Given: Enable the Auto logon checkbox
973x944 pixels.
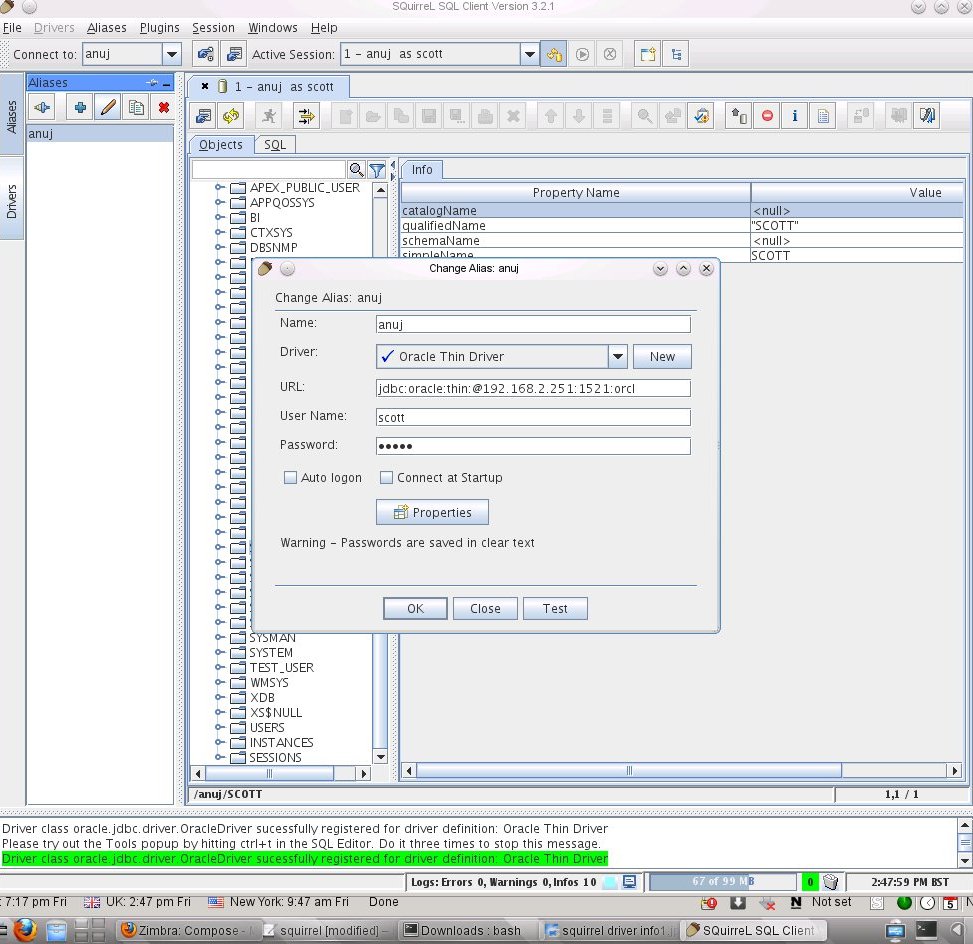Looking at the screenshot, I should click(x=290, y=477).
